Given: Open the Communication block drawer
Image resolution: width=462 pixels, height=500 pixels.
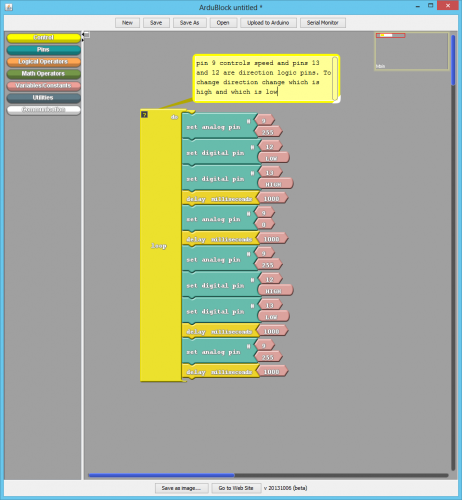Looking at the screenshot, I should coord(44,110).
